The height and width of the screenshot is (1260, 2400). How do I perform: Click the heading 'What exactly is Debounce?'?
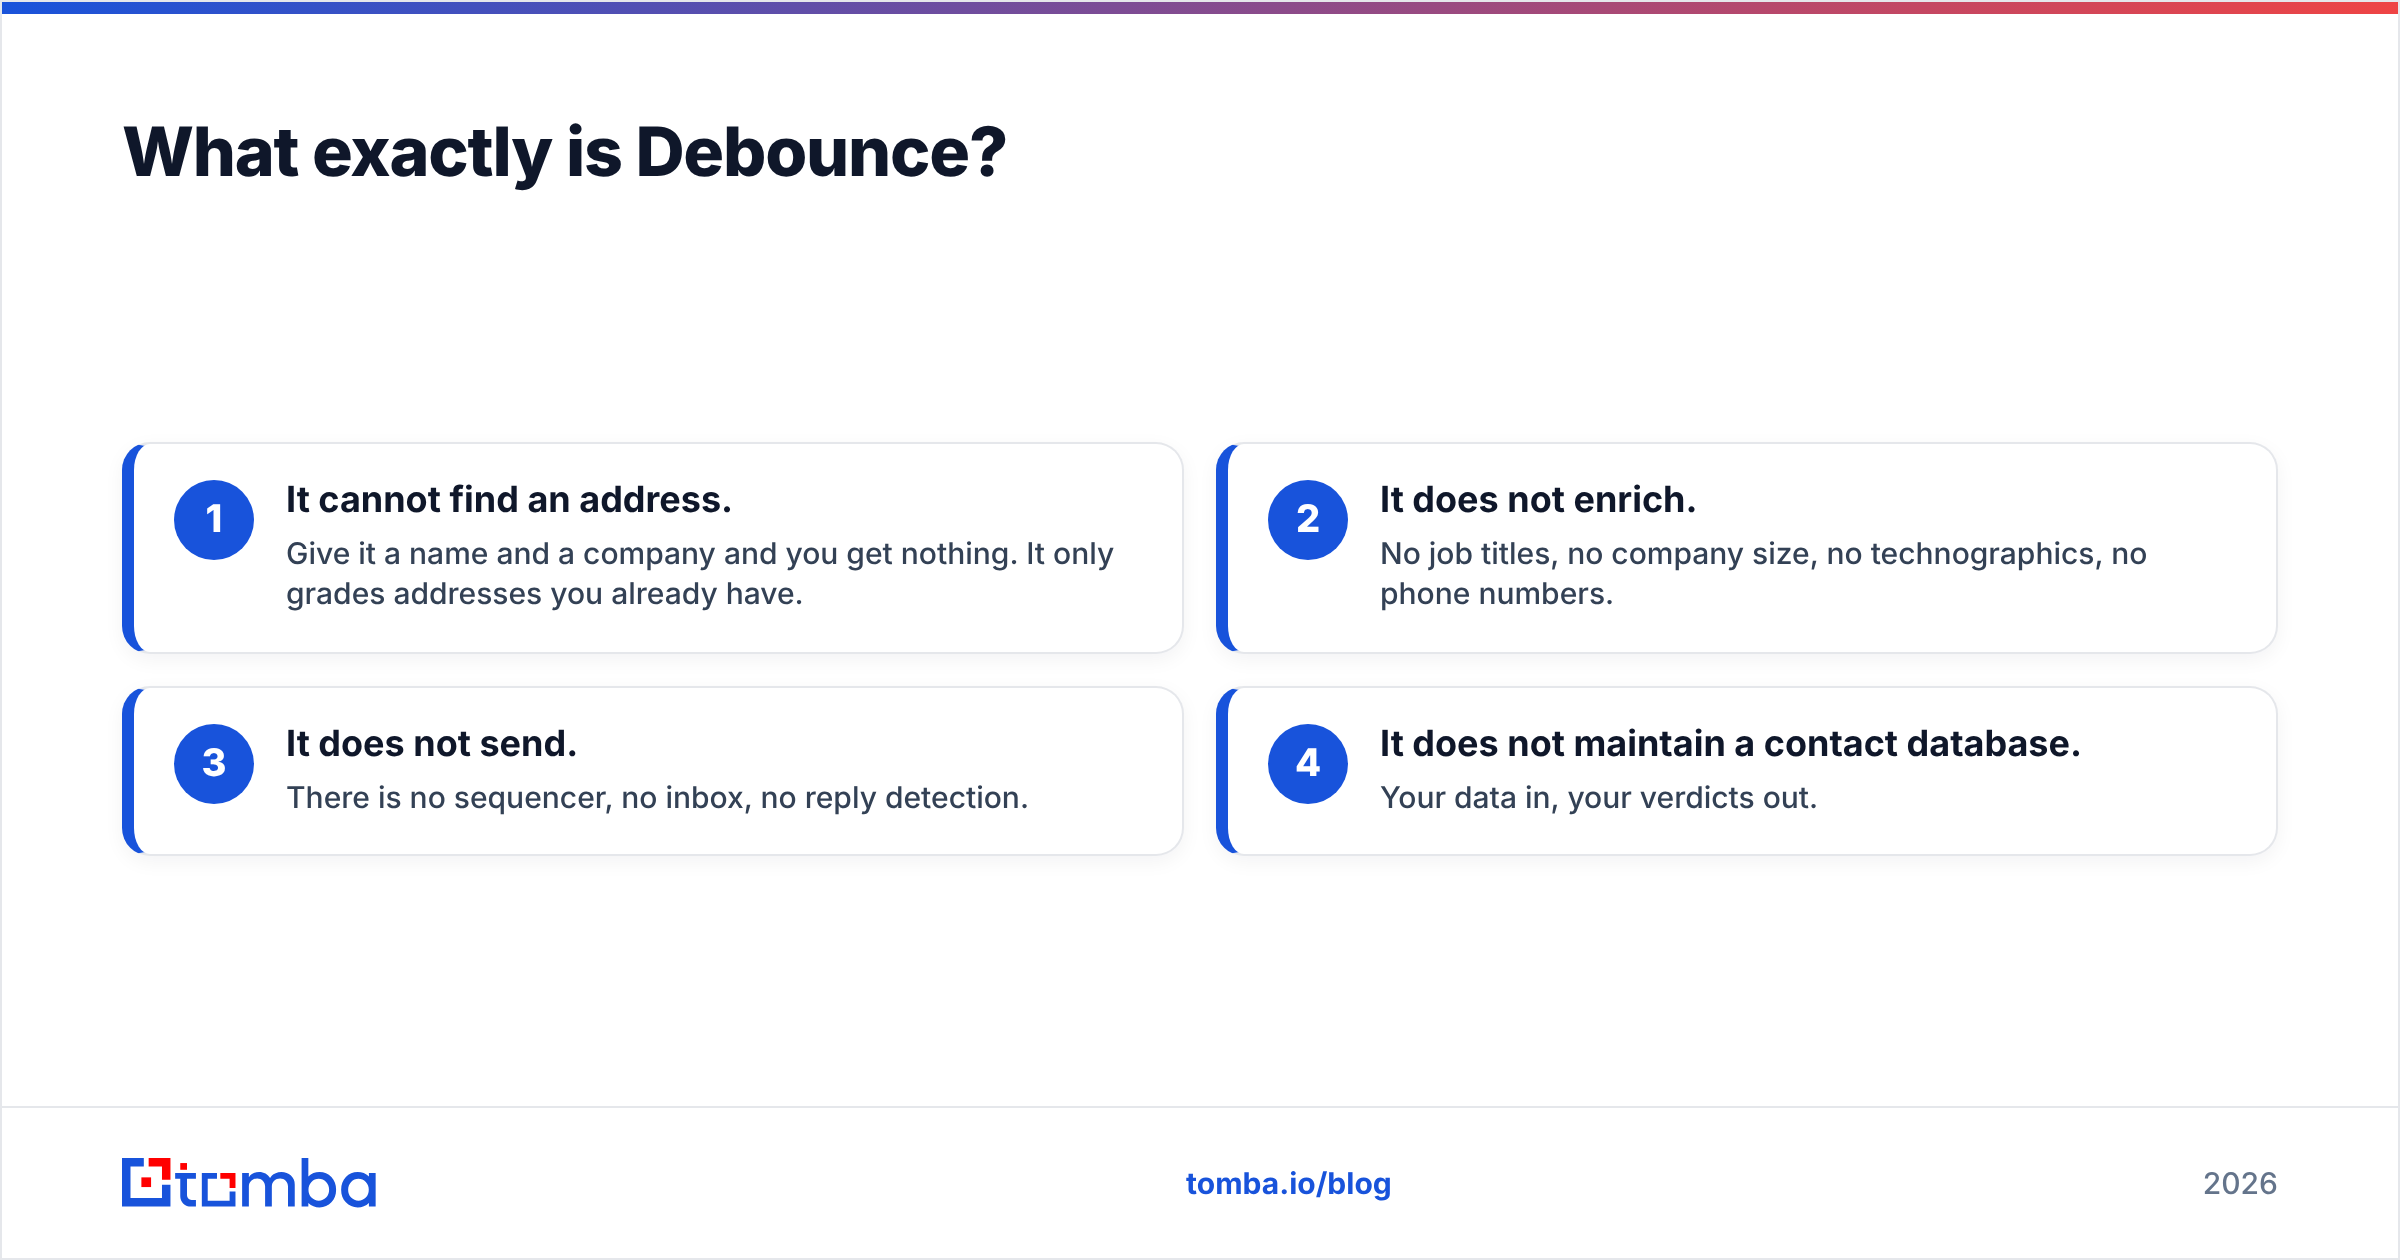pyautogui.click(x=565, y=153)
